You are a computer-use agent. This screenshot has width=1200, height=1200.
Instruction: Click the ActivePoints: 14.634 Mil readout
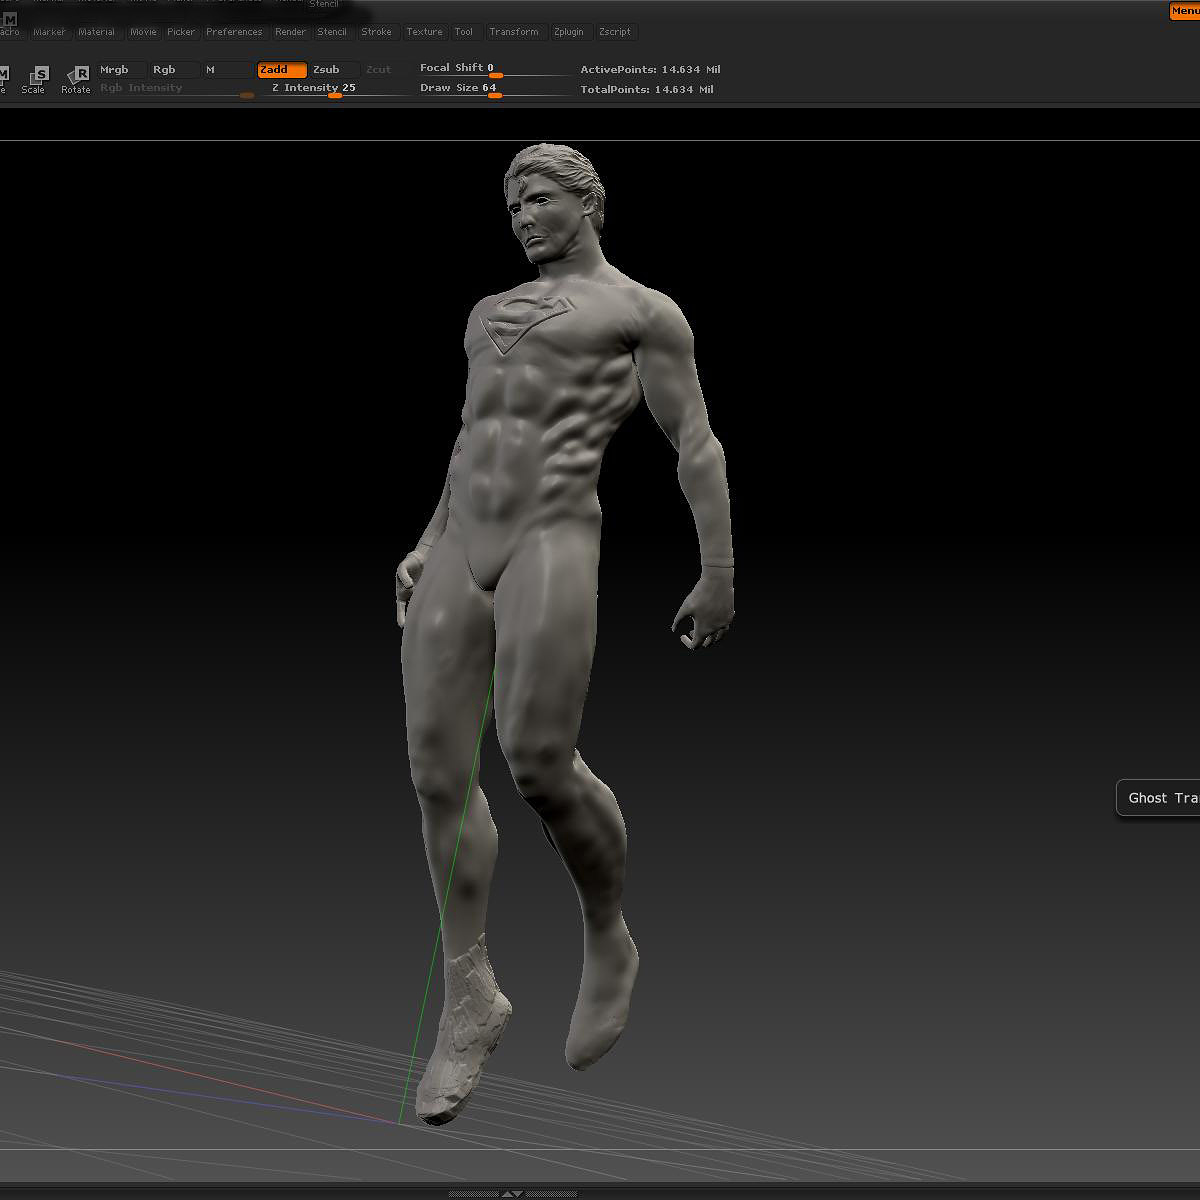pyautogui.click(x=650, y=69)
